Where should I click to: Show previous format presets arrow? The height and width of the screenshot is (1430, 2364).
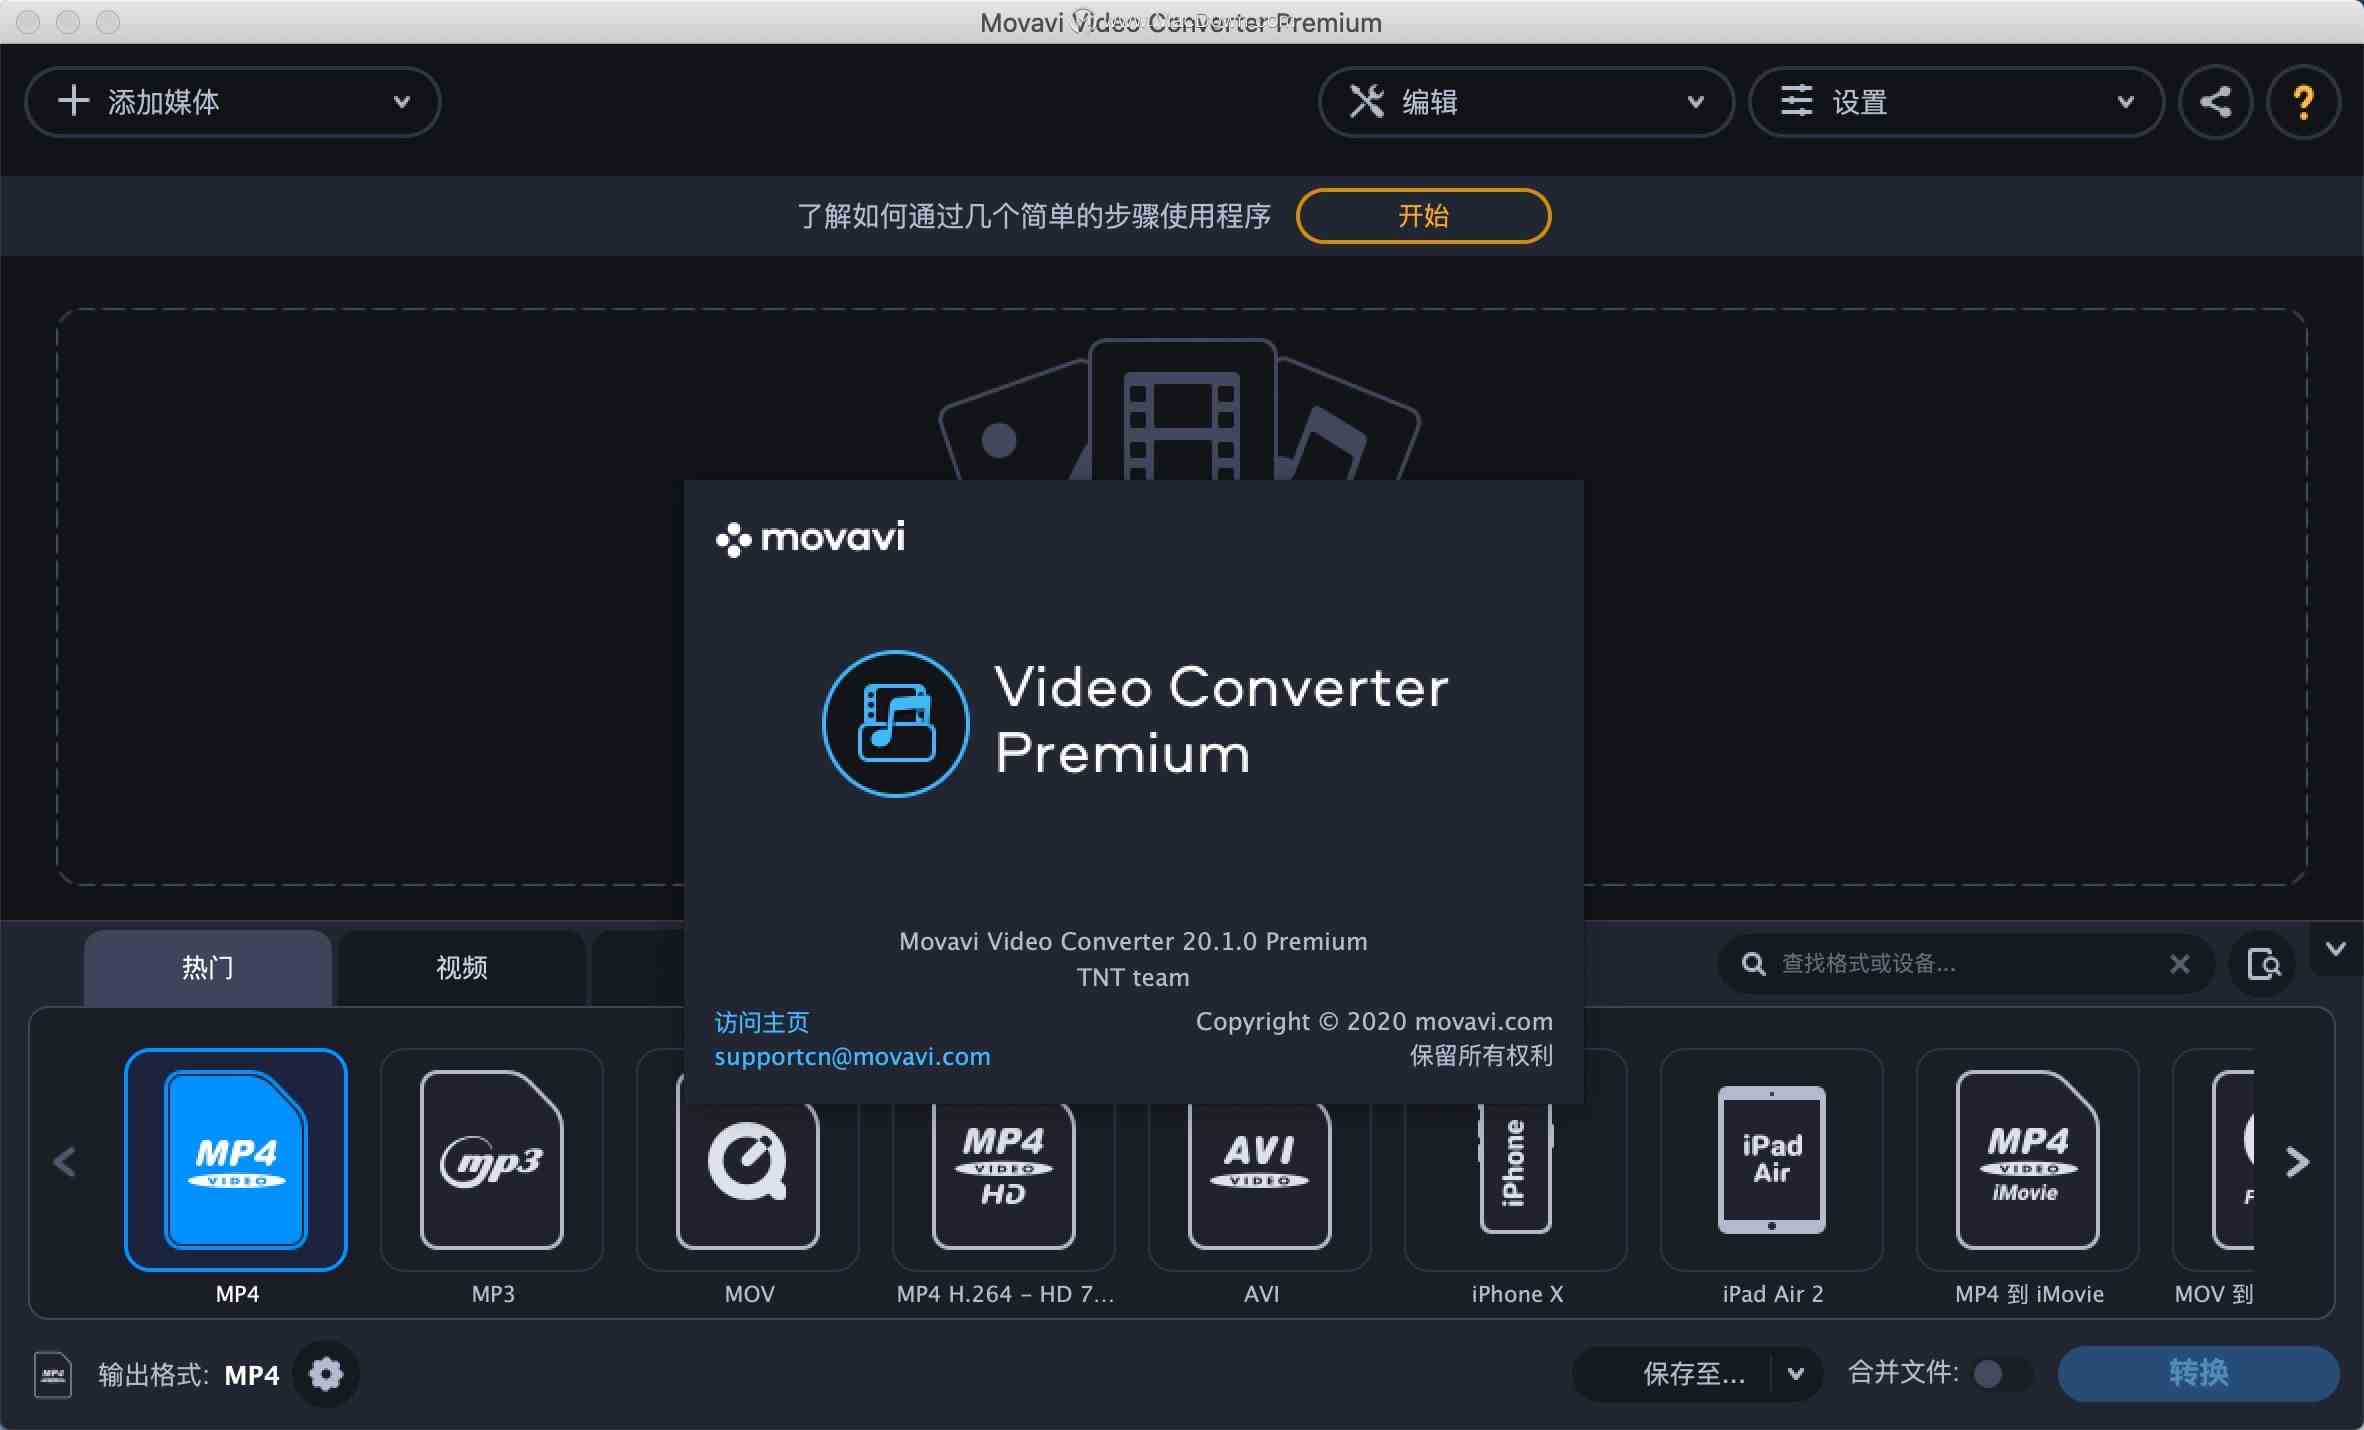pos(65,1162)
